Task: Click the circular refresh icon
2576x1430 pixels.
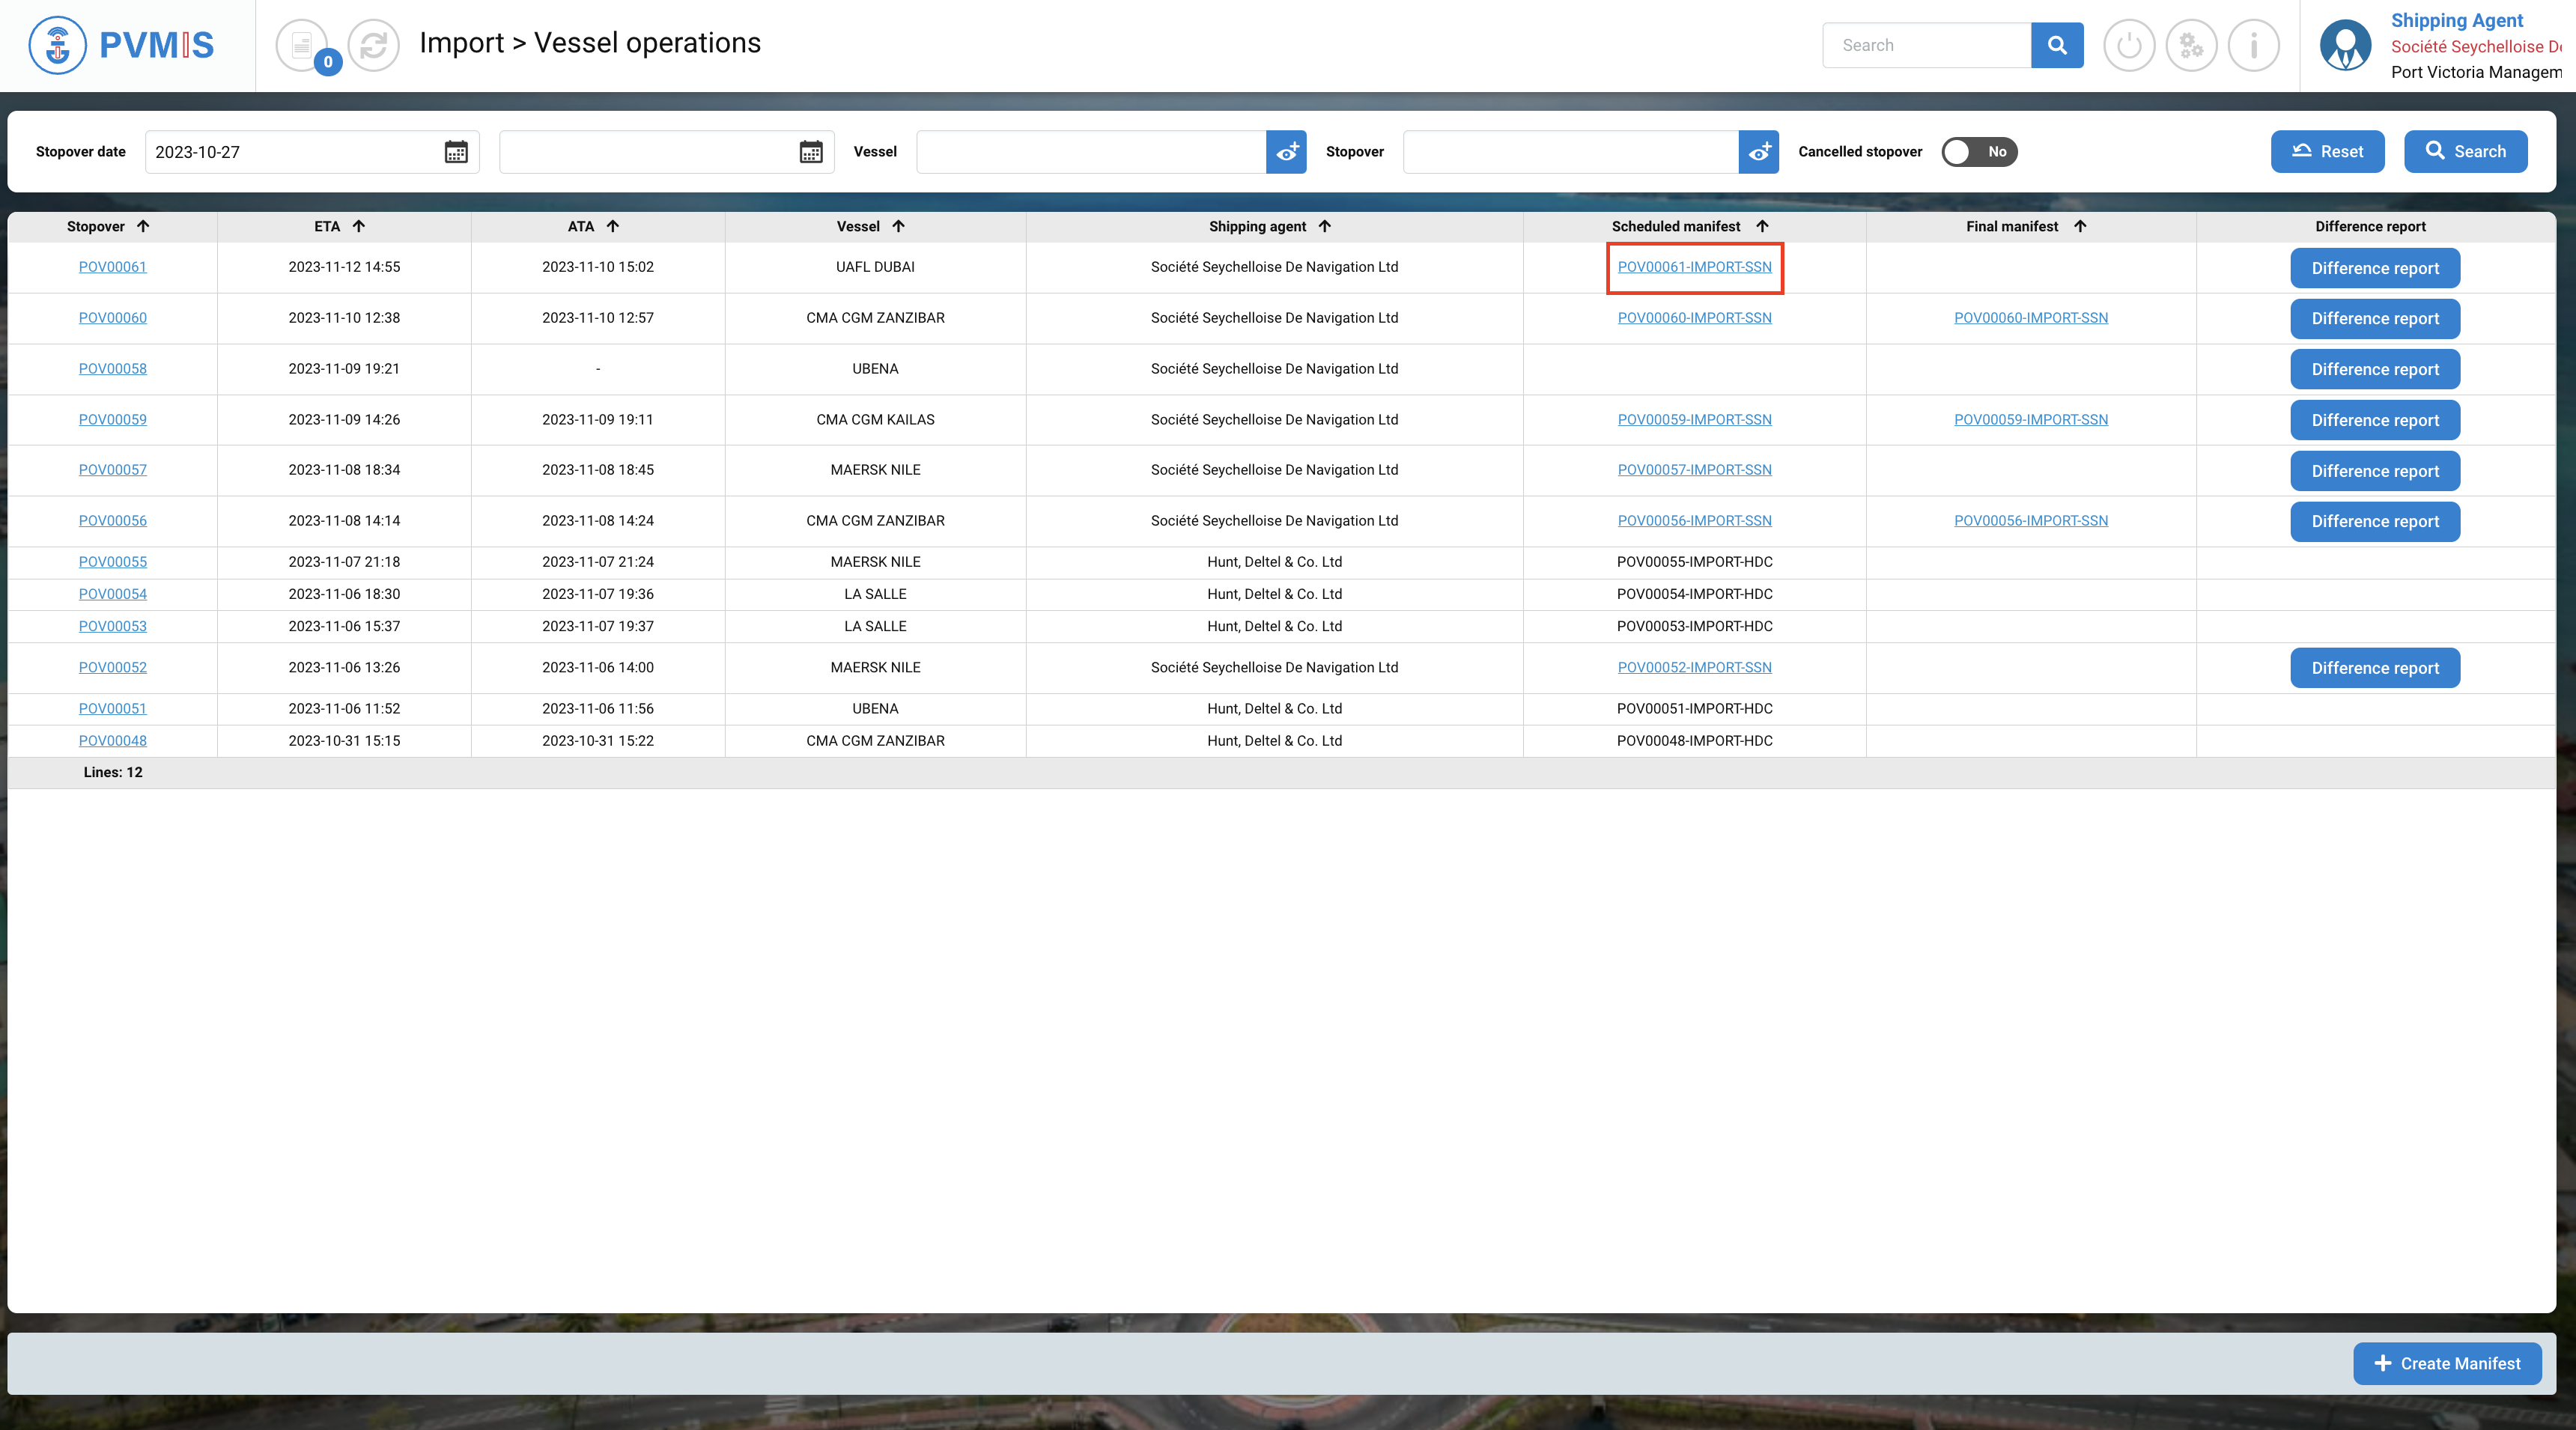Action: click(x=373, y=45)
